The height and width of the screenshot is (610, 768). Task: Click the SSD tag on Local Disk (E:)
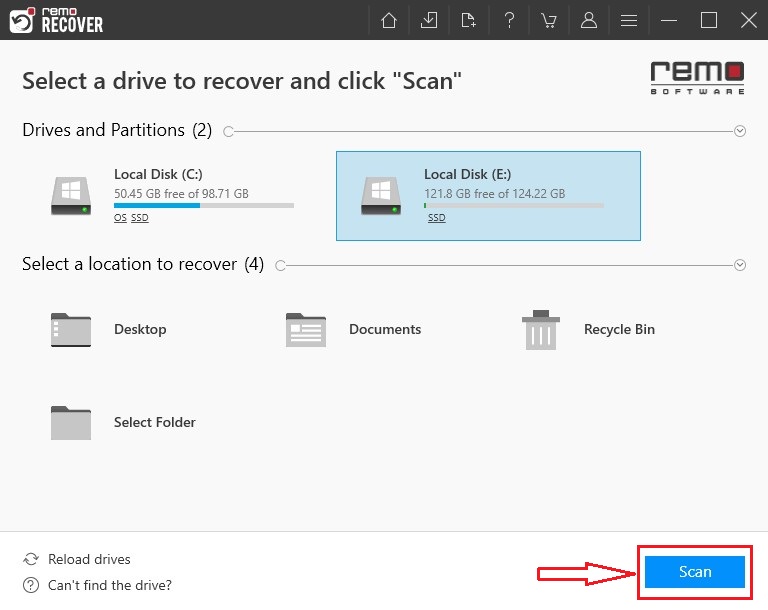pyautogui.click(x=436, y=218)
